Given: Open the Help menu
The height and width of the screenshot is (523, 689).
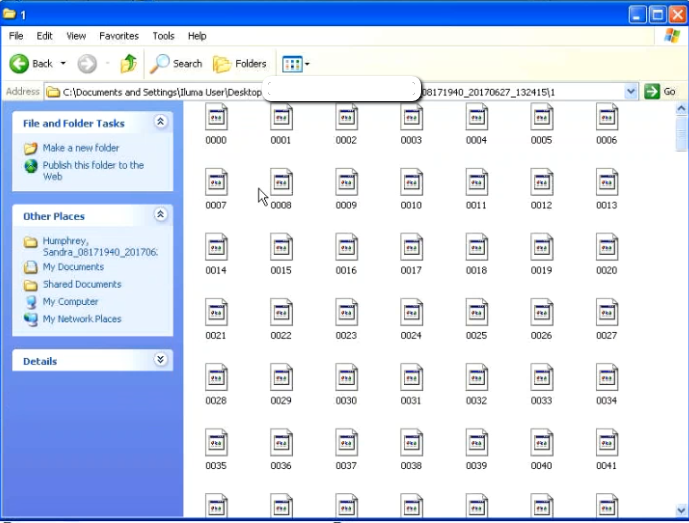Looking at the screenshot, I should point(197,36).
